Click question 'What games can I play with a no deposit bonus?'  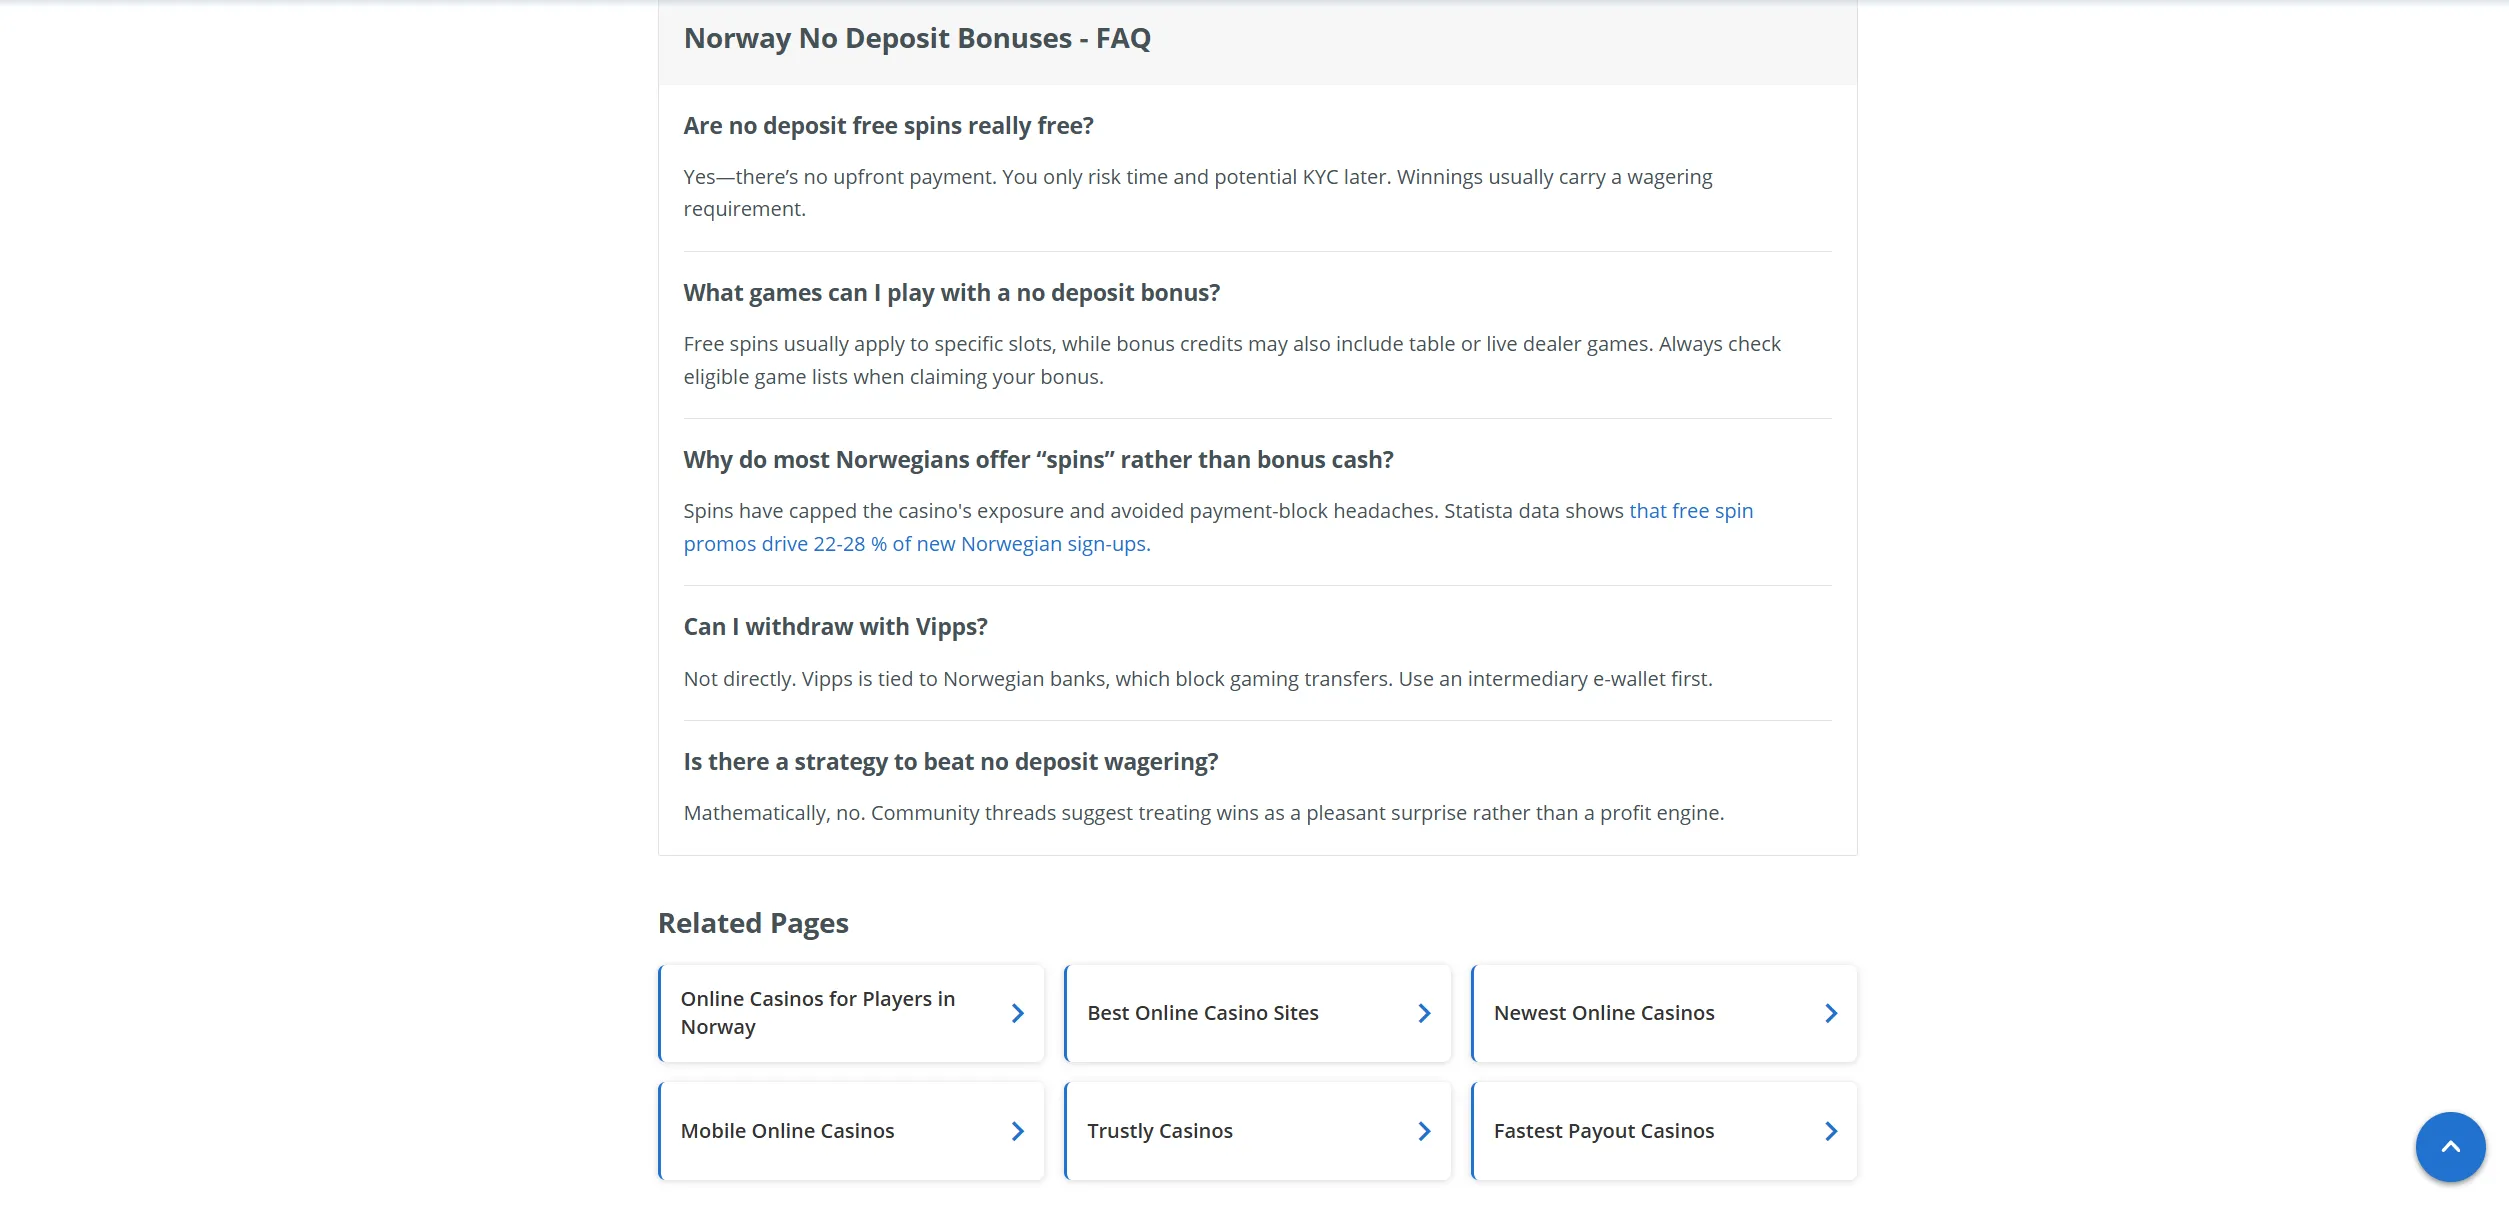pos(951,293)
